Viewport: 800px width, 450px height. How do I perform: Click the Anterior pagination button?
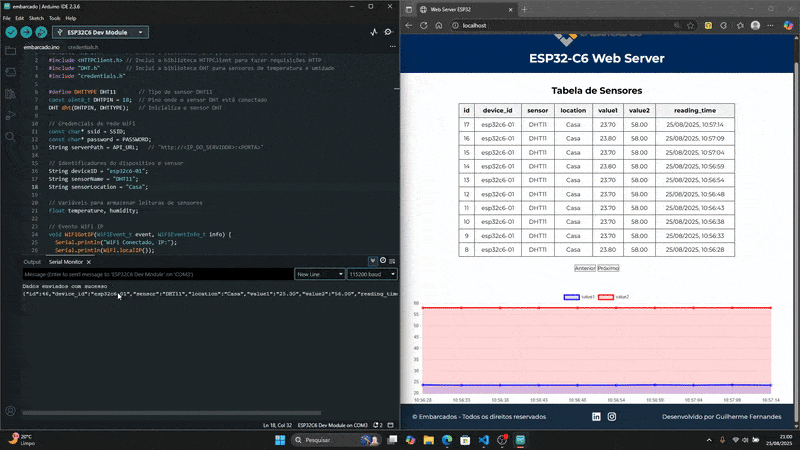click(x=585, y=268)
